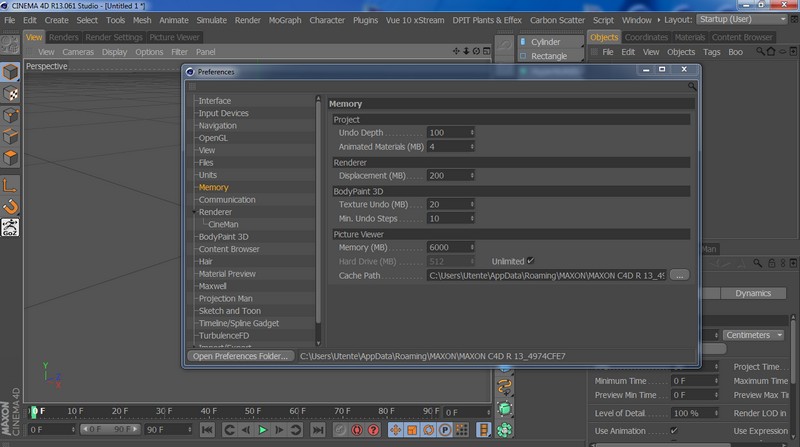Click the lock icon in Attributes manager
Screen dimensions: 800x447
tap(771, 263)
